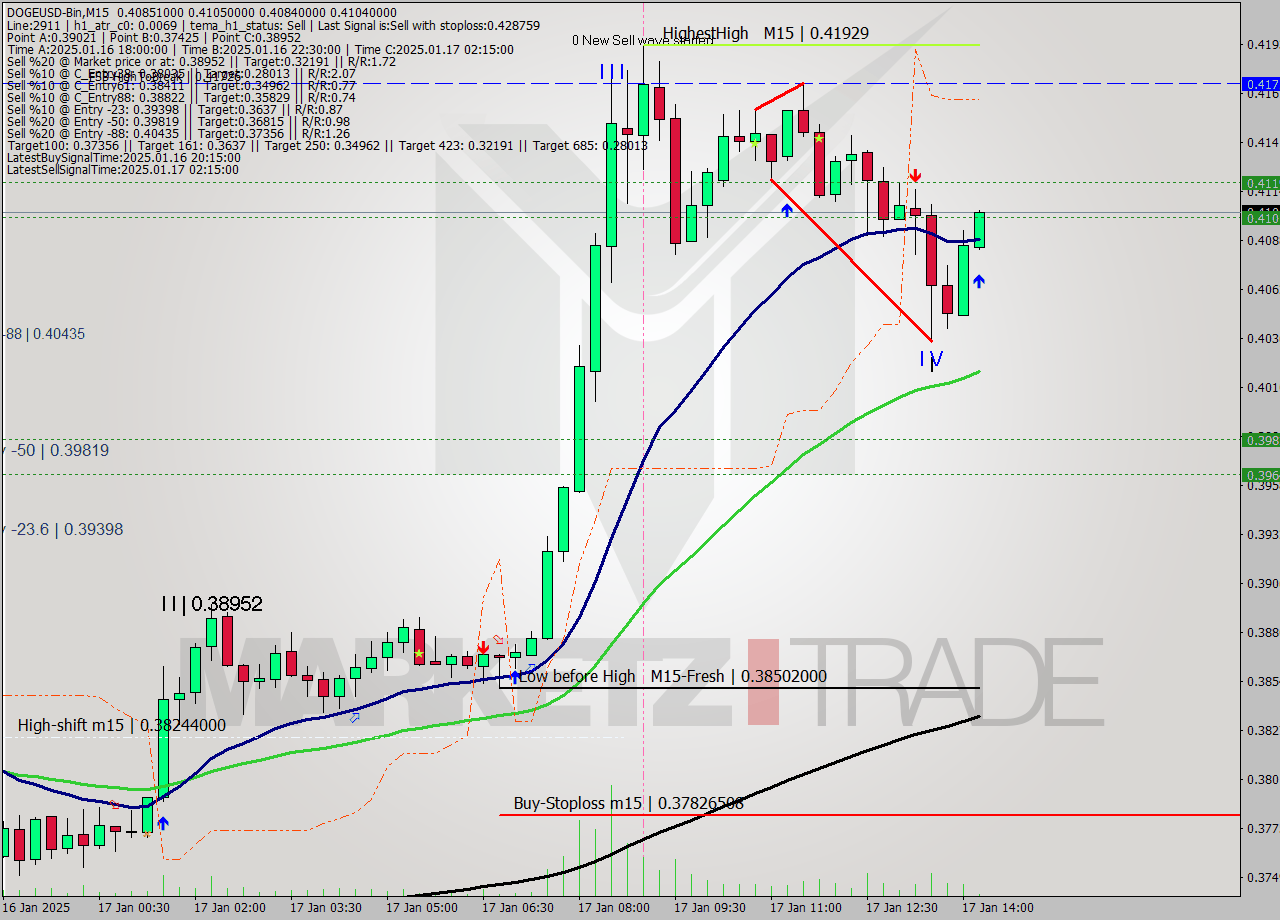
Task: Click the red down arrow above the 17 Jan 12:30 candle
Action: tap(915, 175)
